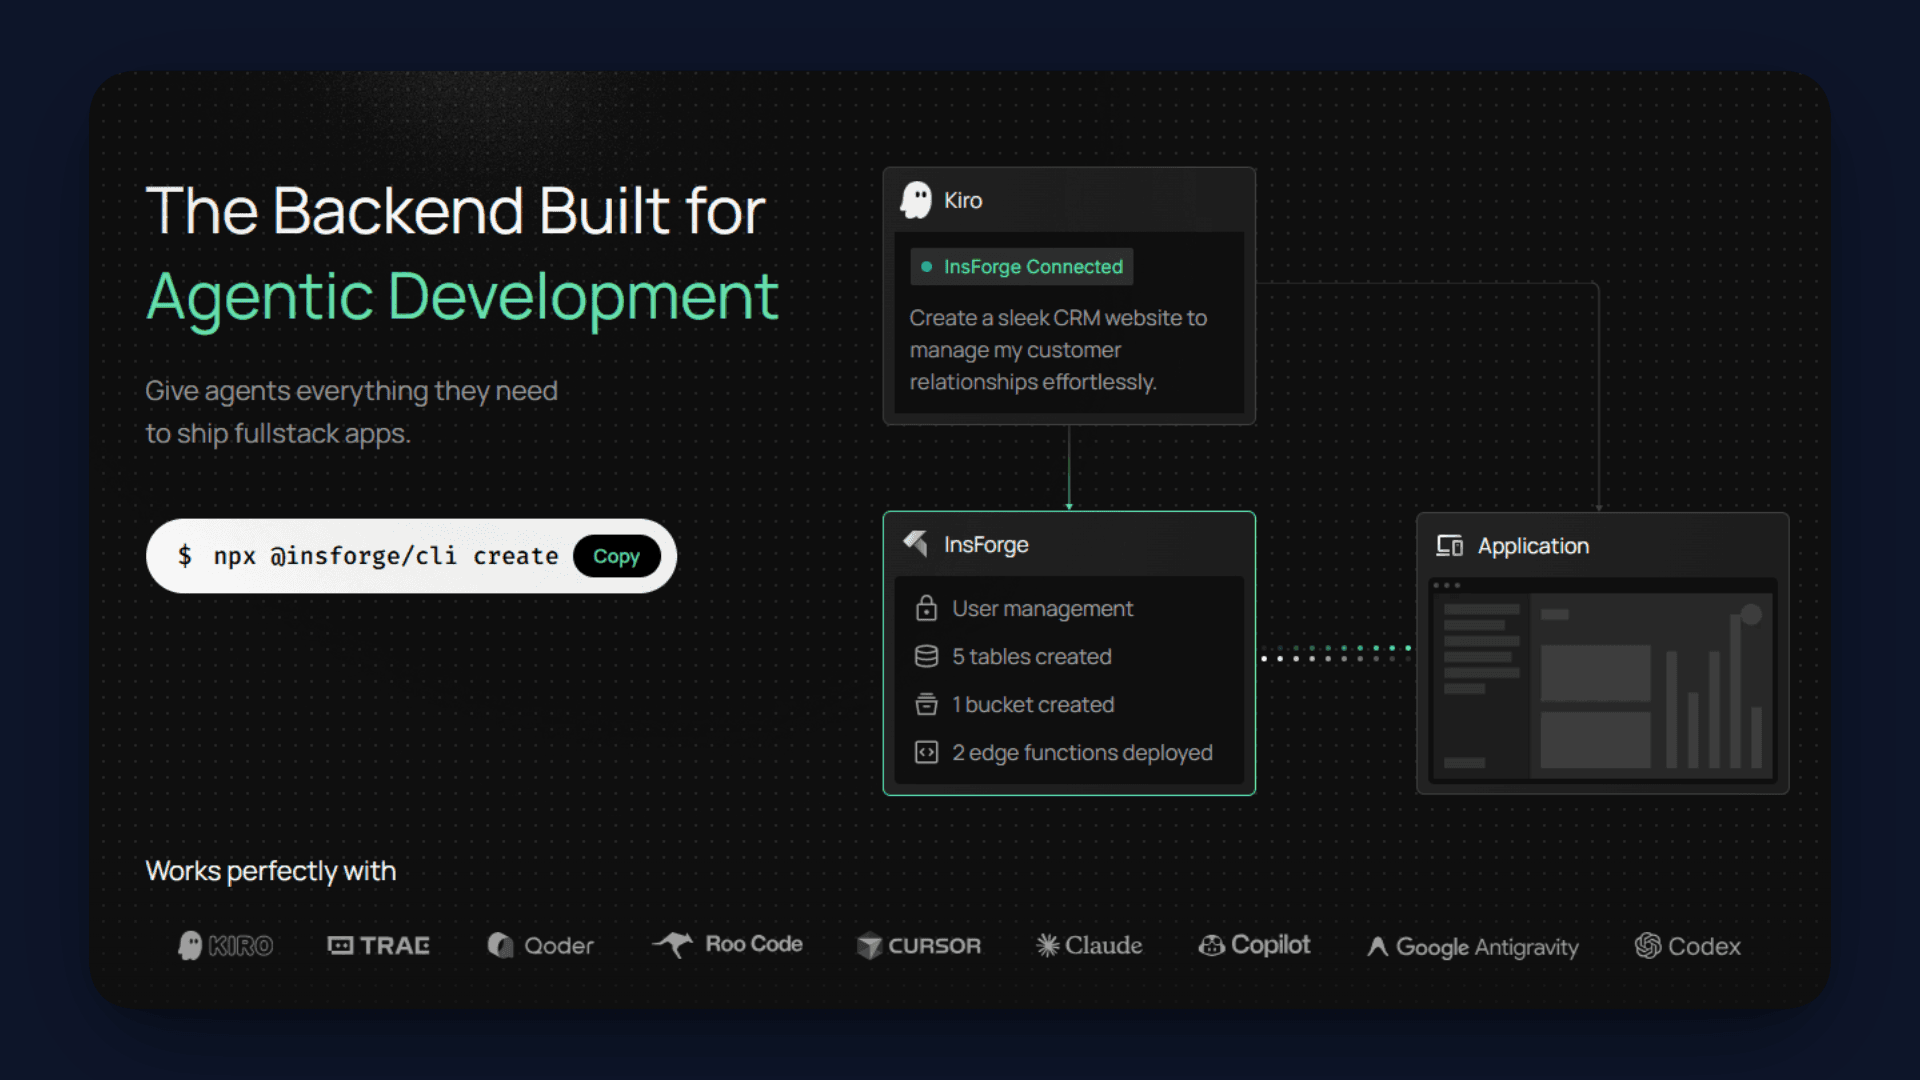Click the npx @insforge/cli create command text

click(x=385, y=556)
